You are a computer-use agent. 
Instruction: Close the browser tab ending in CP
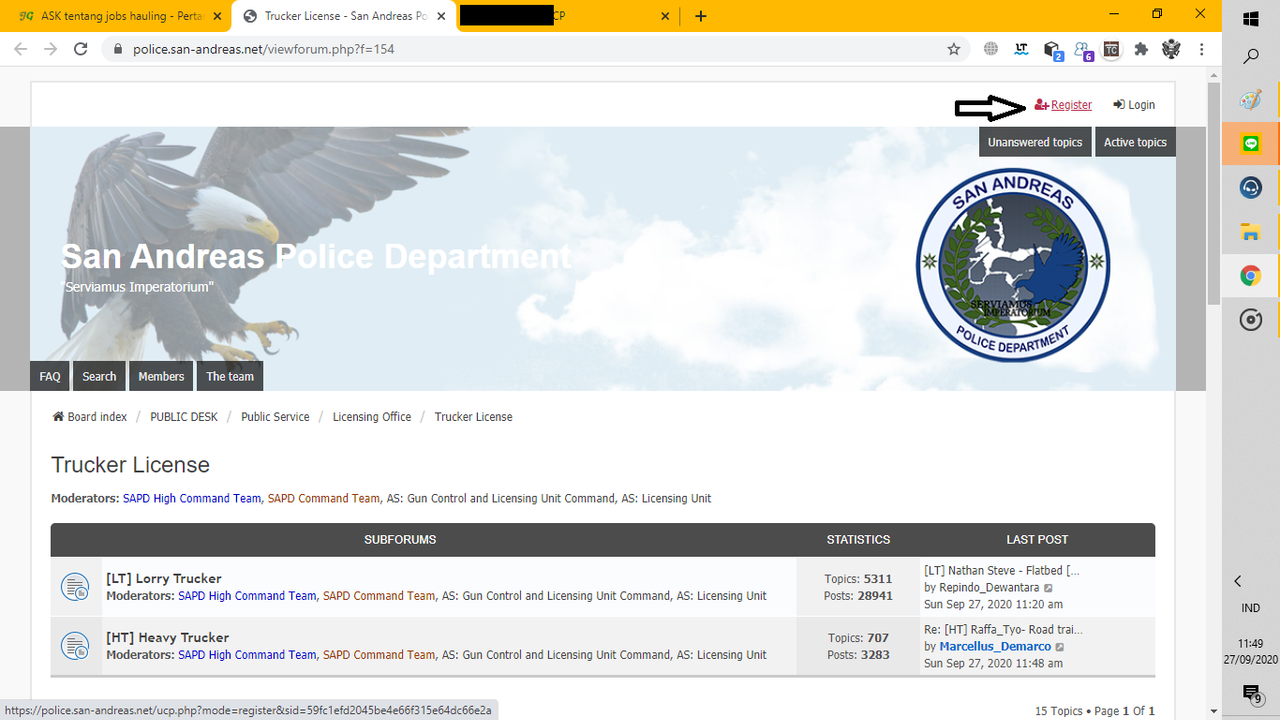666,16
